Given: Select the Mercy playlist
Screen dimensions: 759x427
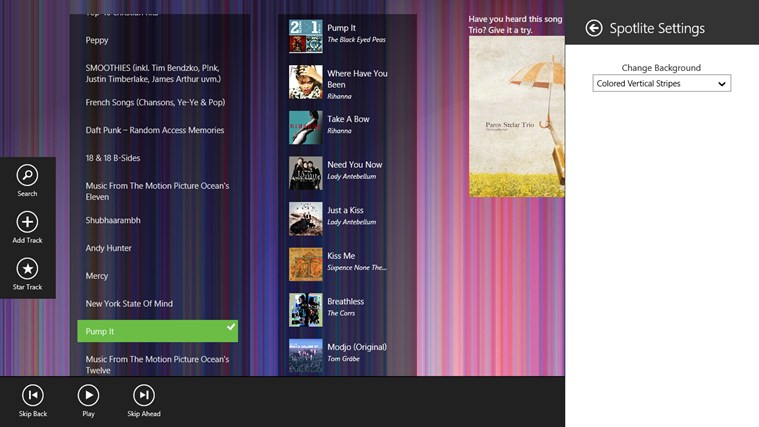Looking at the screenshot, I should 97,276.
